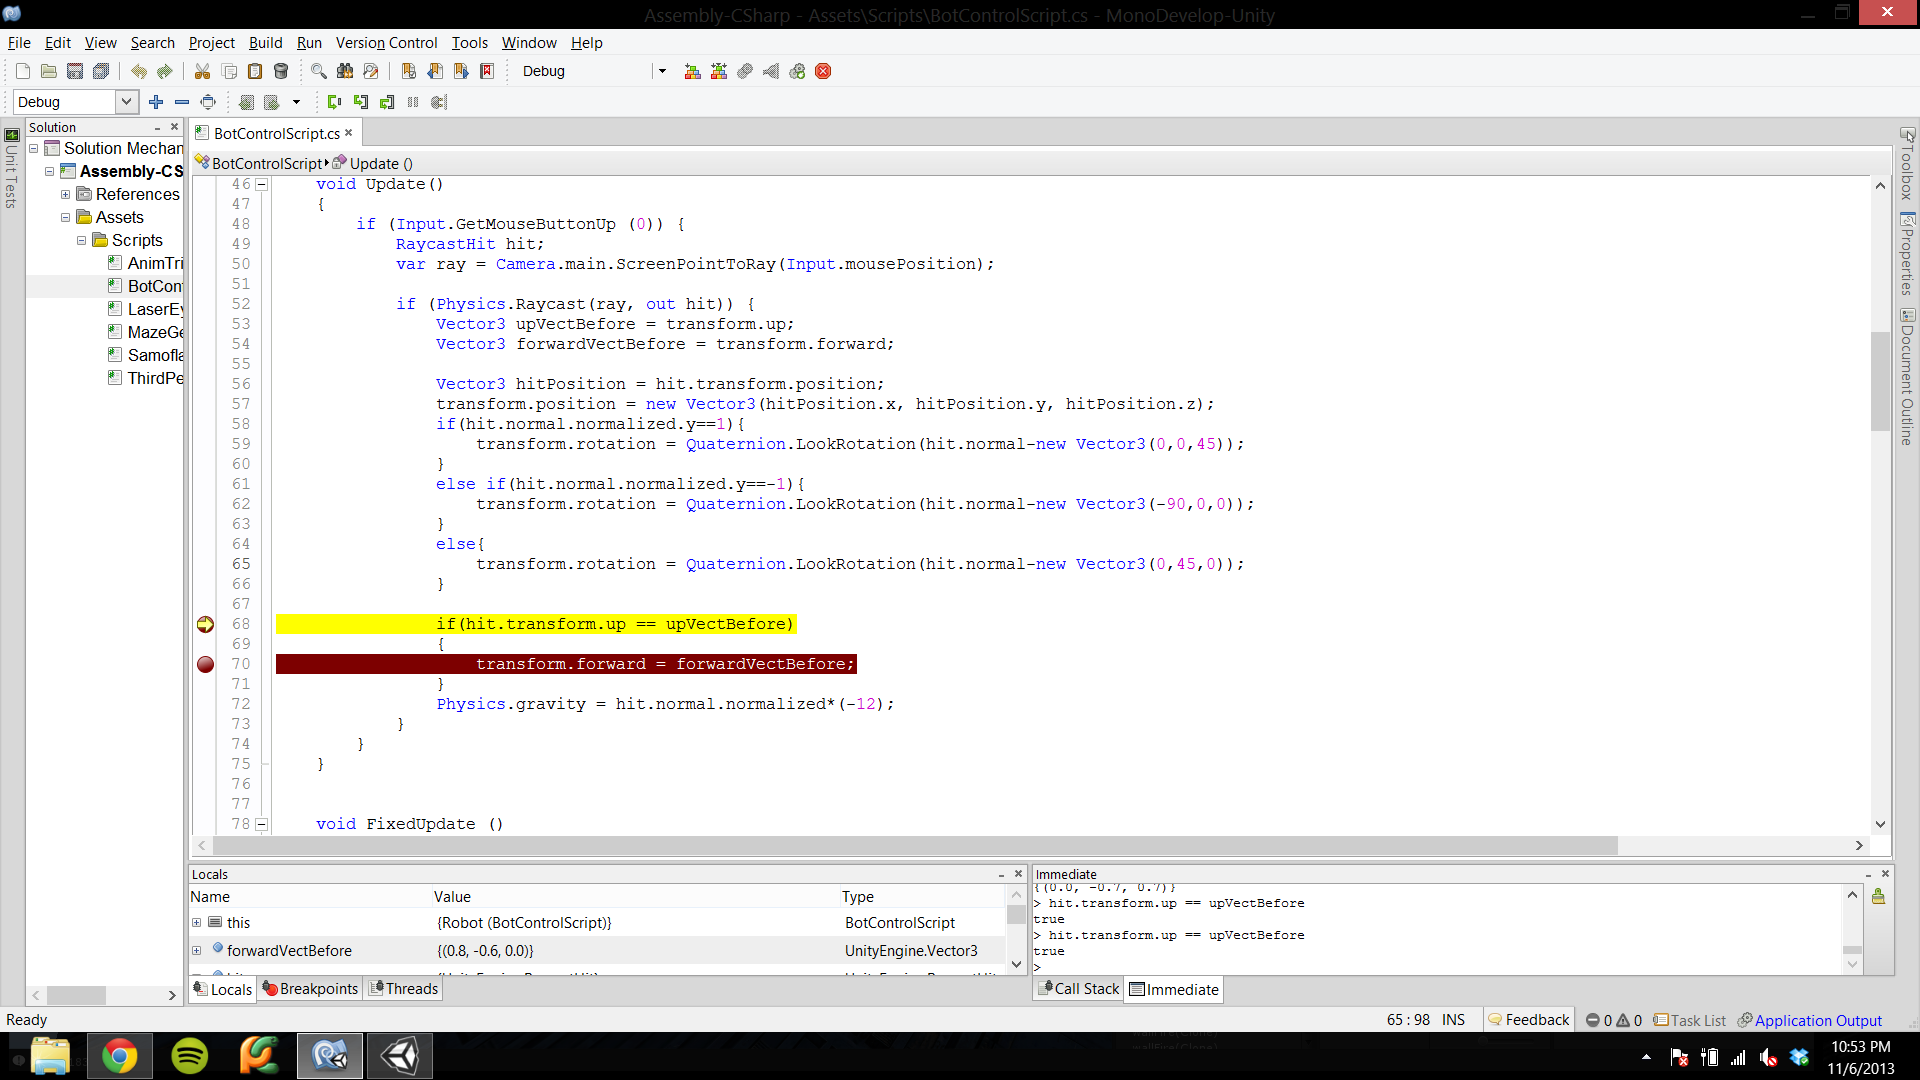This screenshot has height=1080, width=1920.
Task: Click the BotControlScript.cs editor tab
Action: [x=278, y=132]
